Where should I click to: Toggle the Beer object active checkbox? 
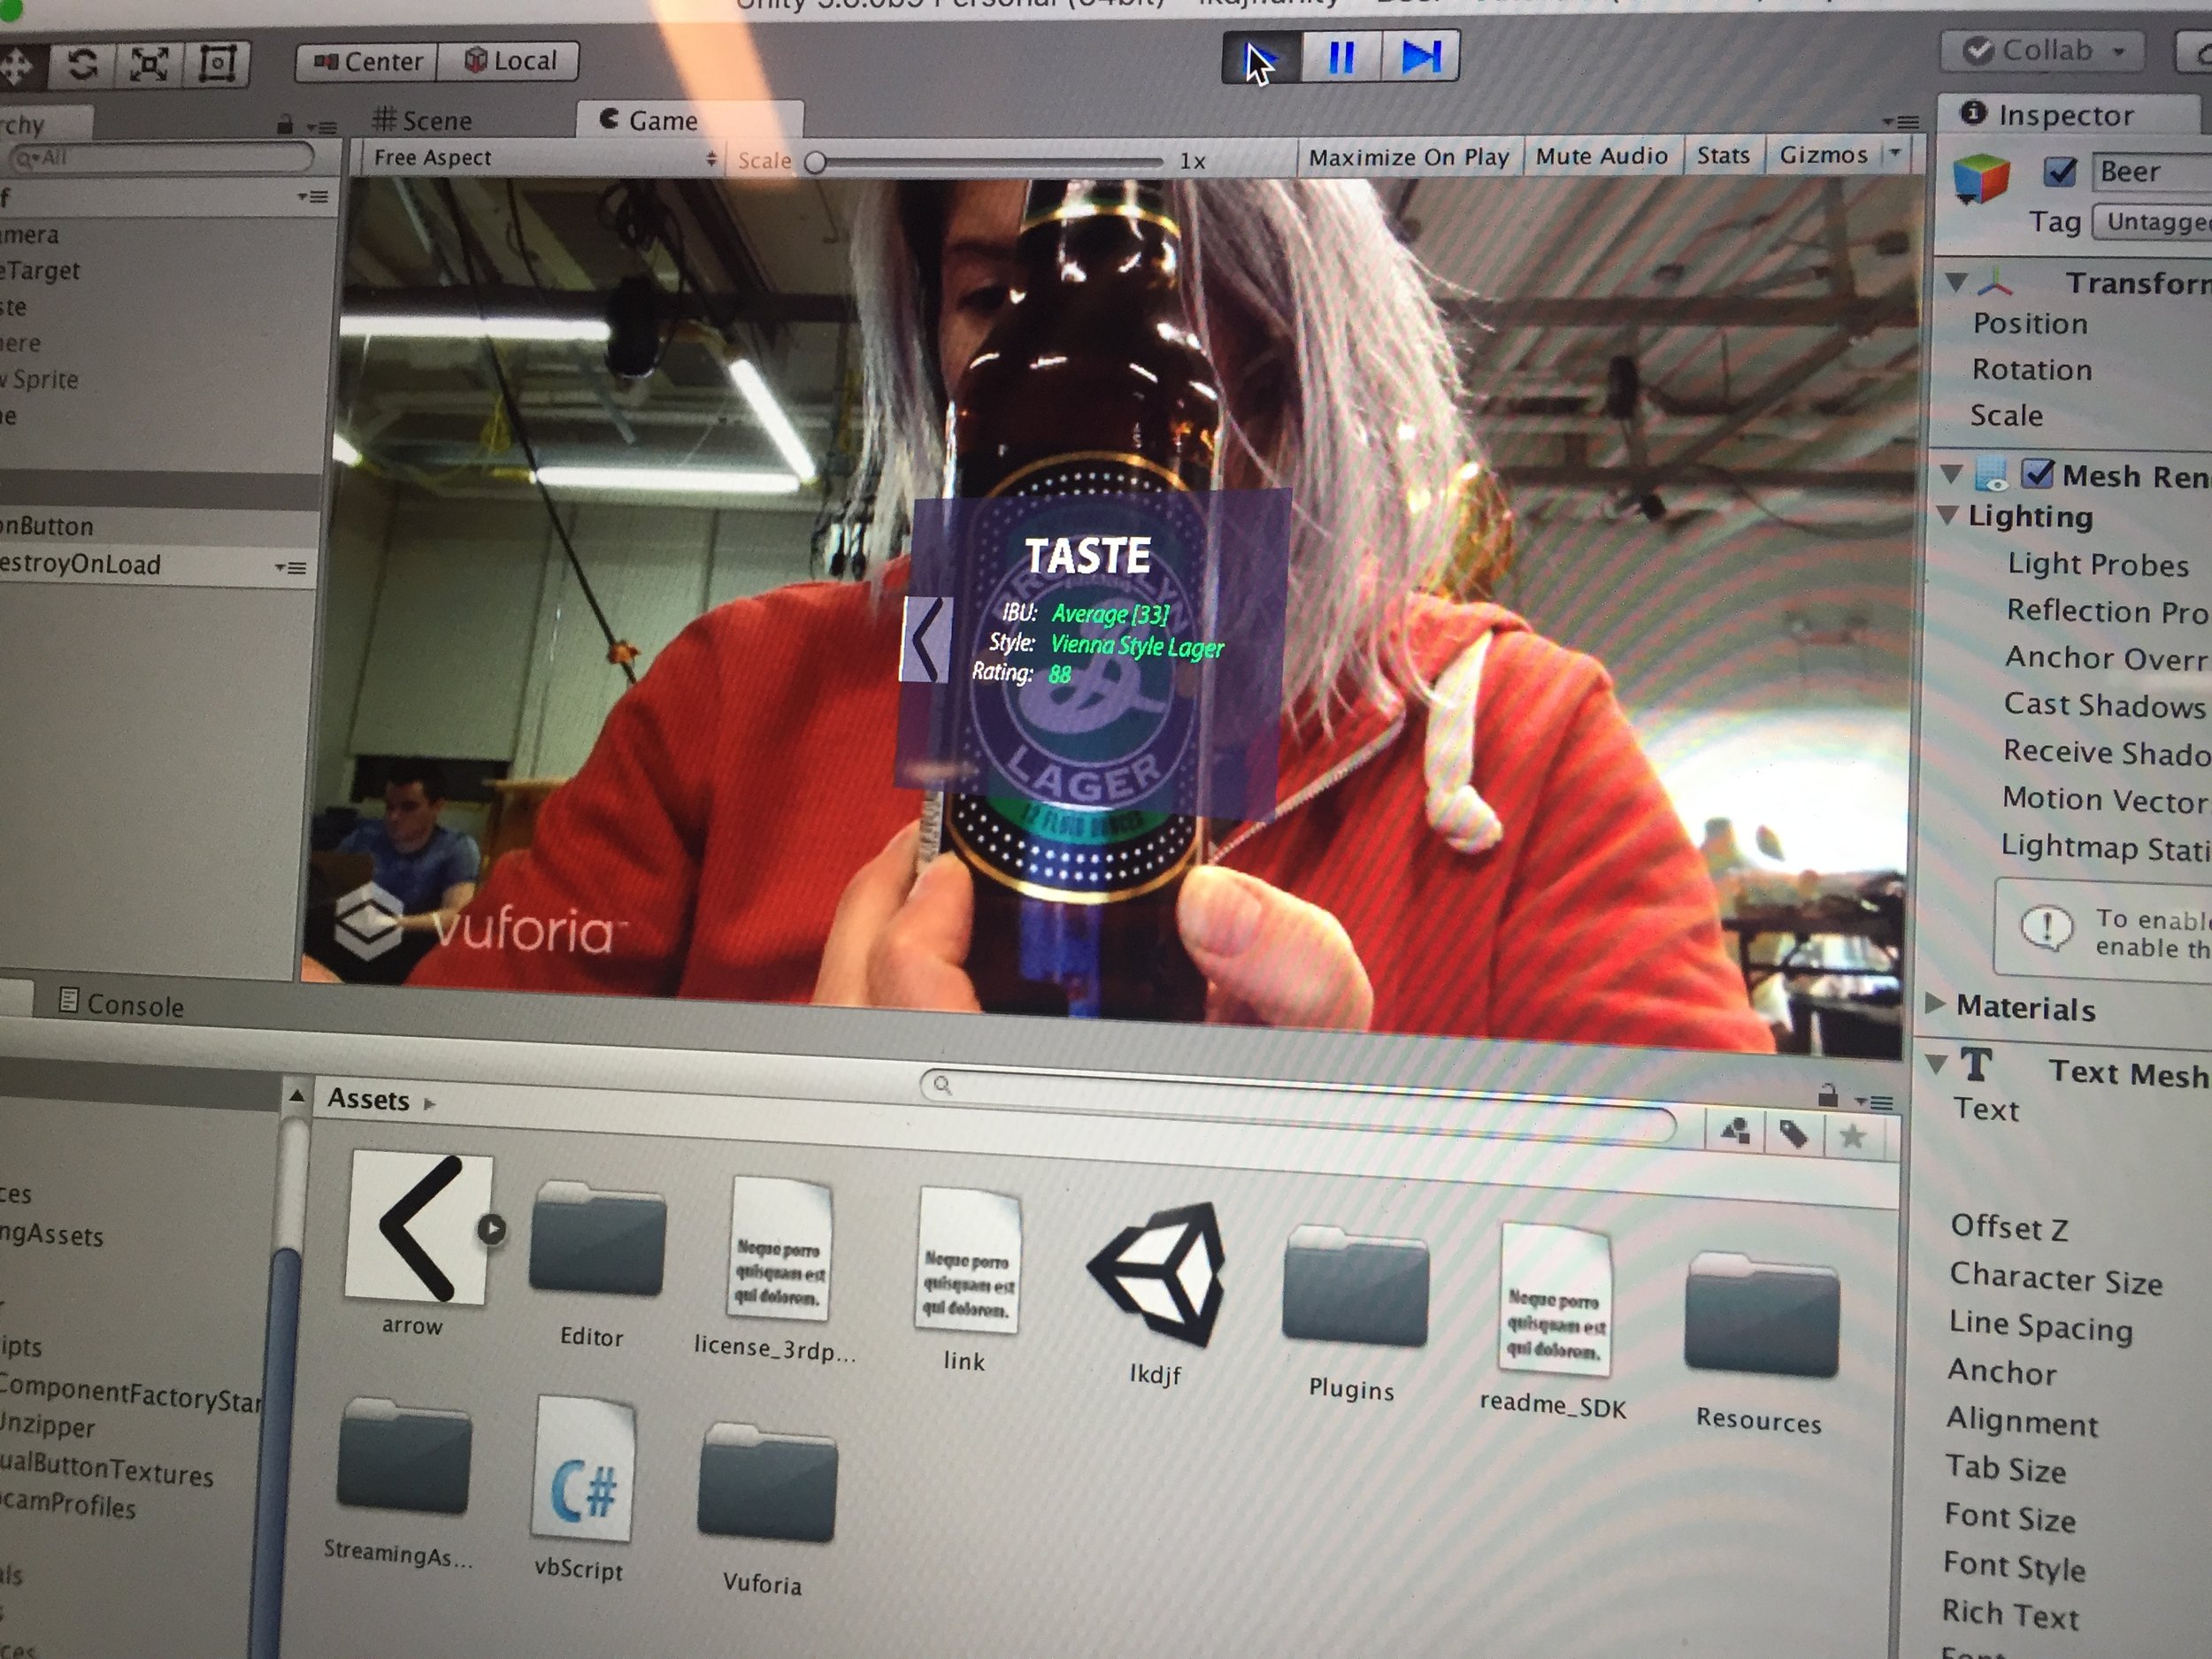[2061, 172]
